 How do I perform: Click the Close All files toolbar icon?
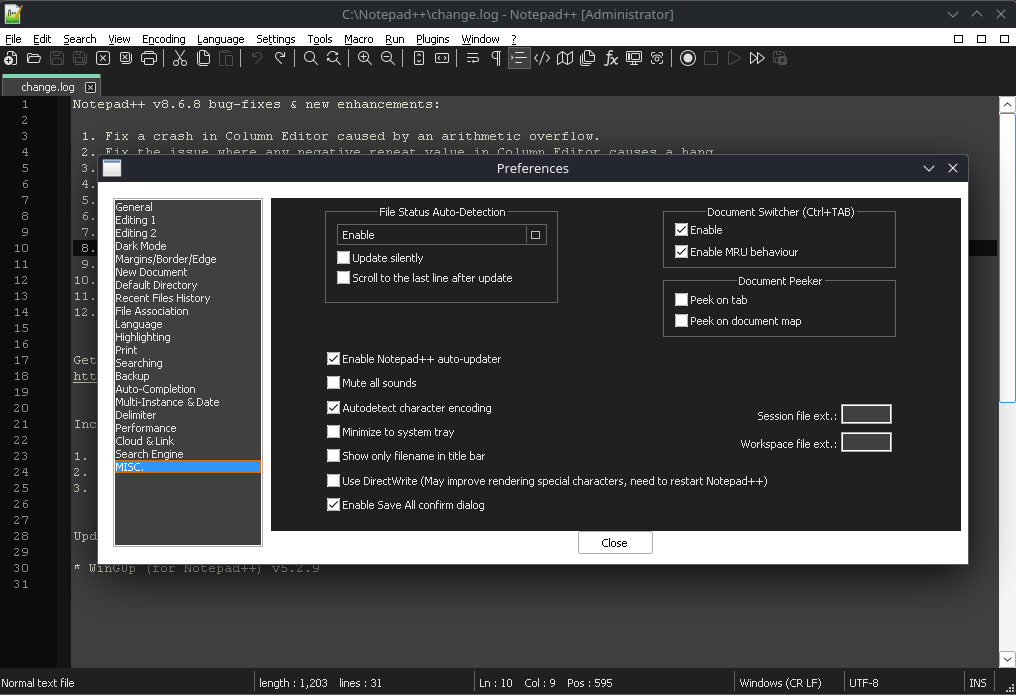click(126, 58)
